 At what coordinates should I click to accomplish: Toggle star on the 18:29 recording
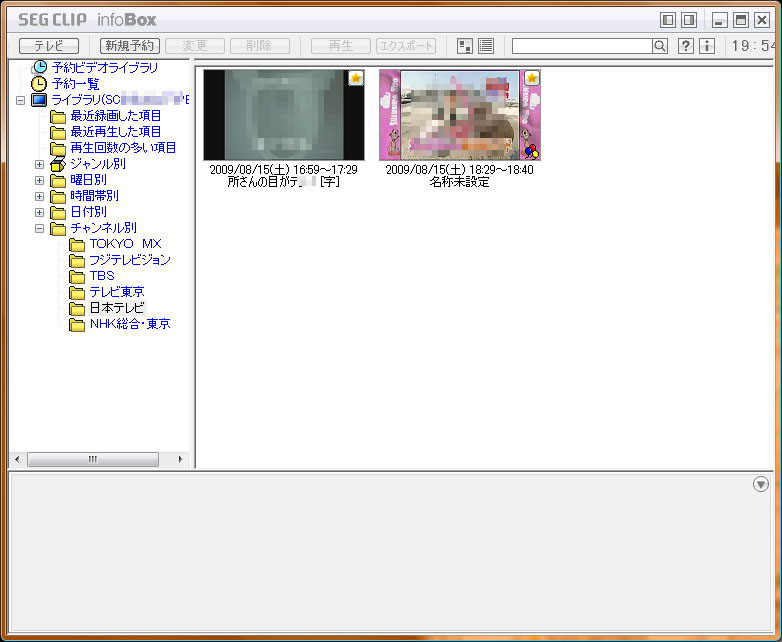pos(532,78)
